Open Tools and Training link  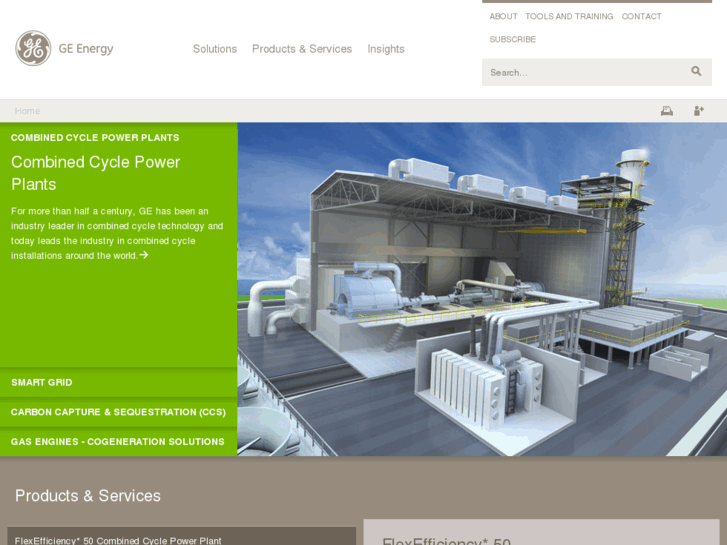tap(569, 16)
